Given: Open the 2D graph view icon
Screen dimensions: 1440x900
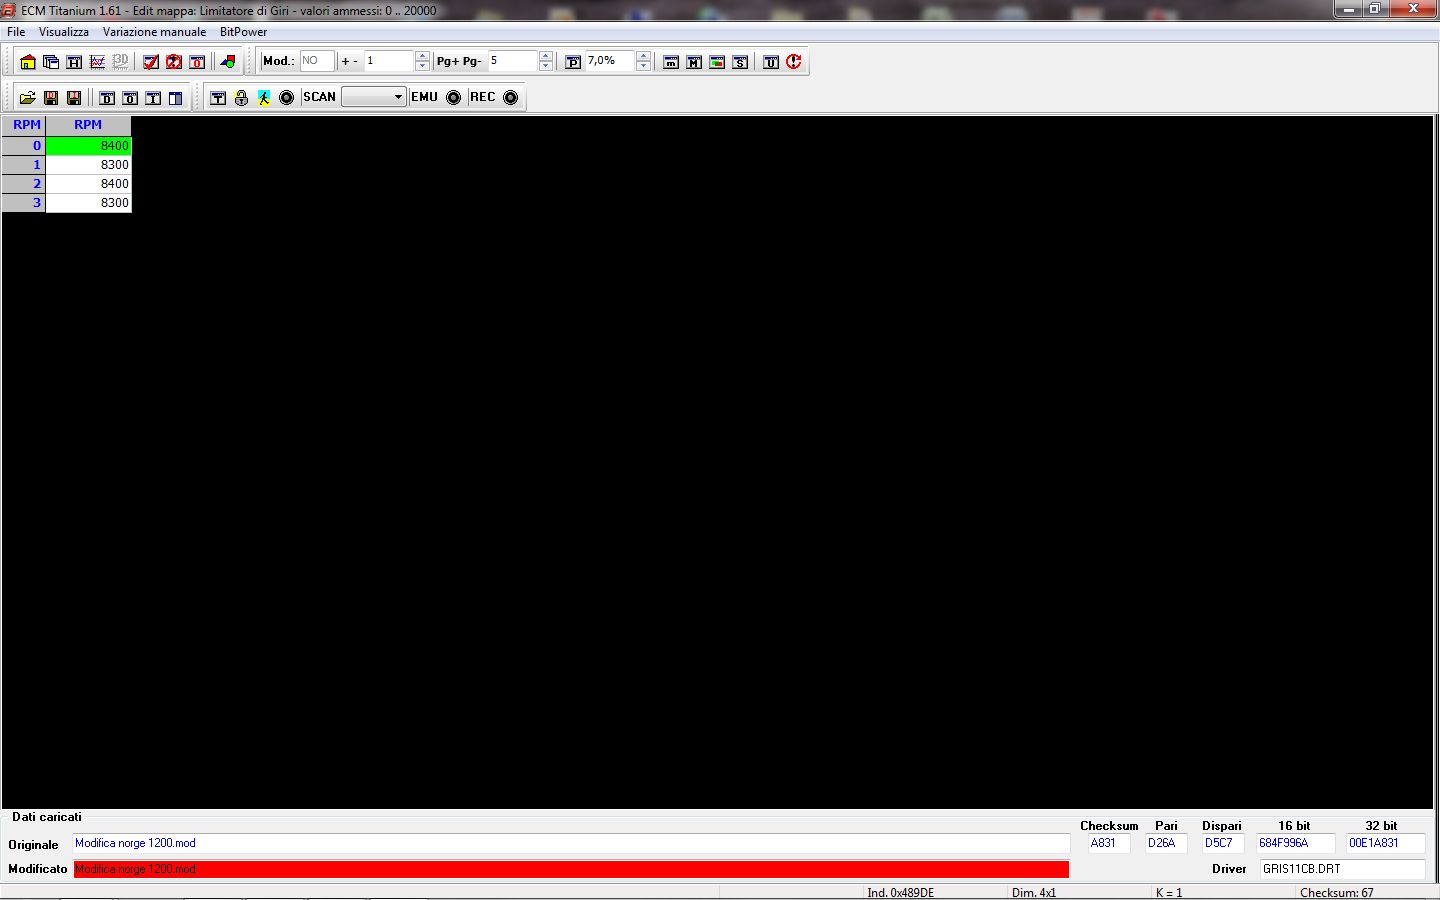Looking at the screenshot, I should click(x=97, y=62).
